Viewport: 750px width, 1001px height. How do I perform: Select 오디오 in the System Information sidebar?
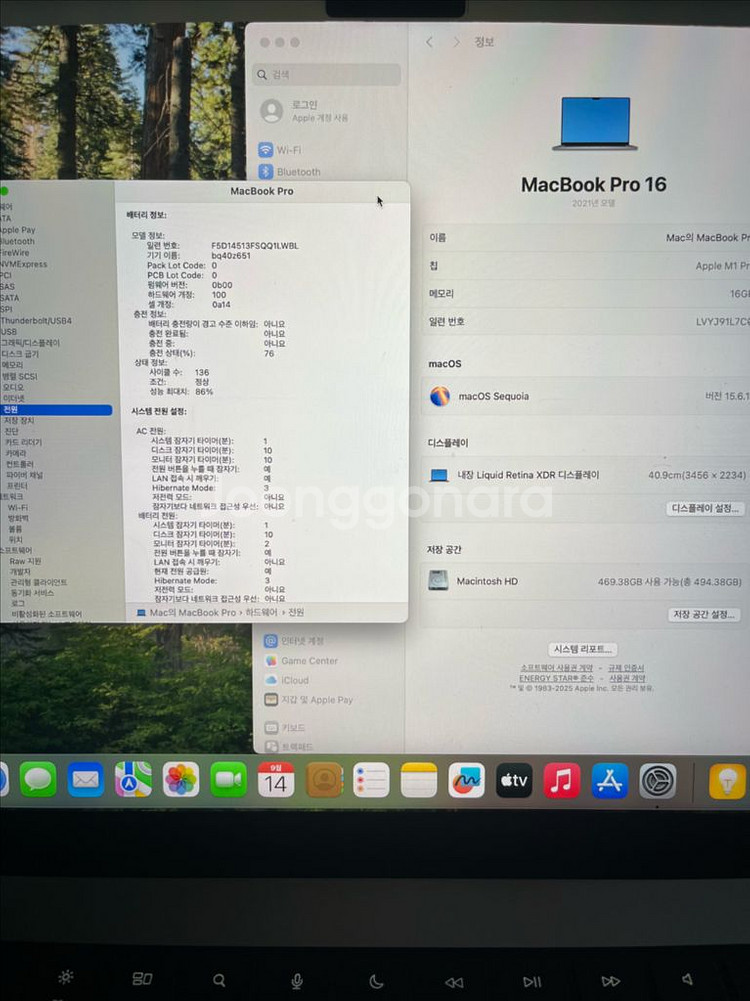click(x=13, y=387)
